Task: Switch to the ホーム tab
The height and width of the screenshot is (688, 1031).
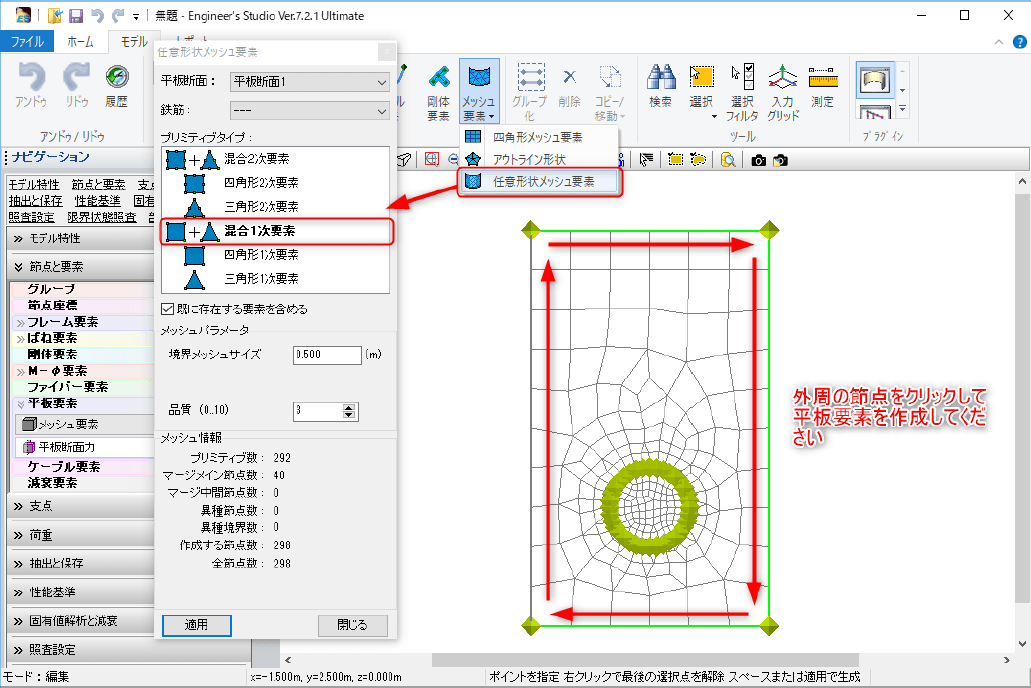Action: tap(80, 41)
